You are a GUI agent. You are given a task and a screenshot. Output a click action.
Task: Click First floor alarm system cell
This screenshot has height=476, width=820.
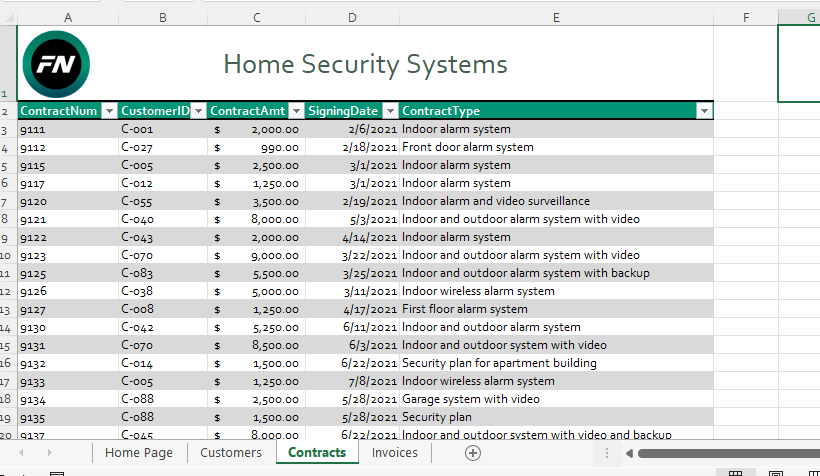click(x=556, y=309)
